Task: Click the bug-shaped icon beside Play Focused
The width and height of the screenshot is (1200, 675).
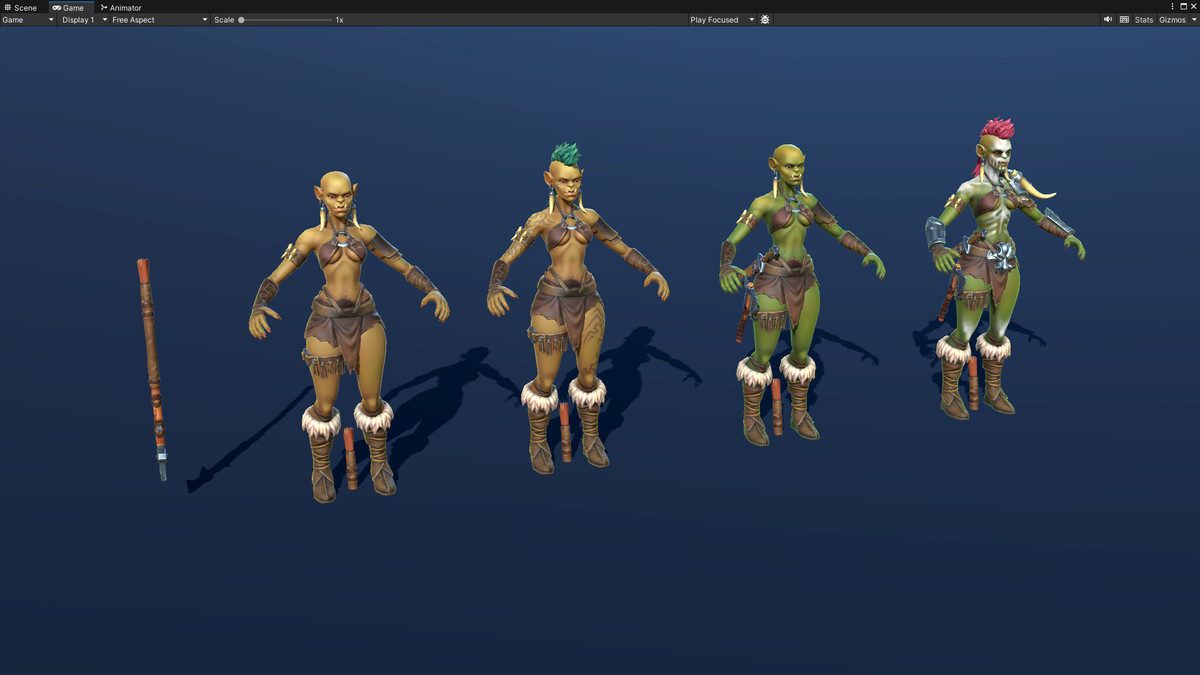Action: 764,19
